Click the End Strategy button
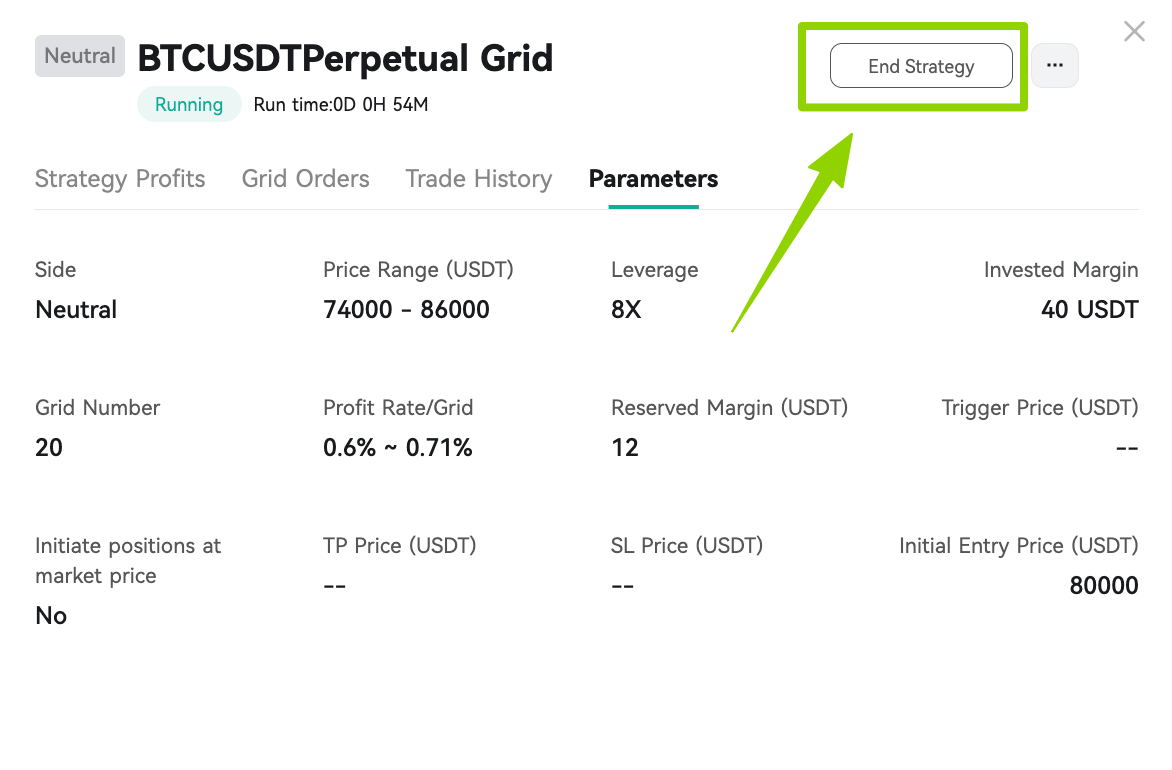 [921, 66]
